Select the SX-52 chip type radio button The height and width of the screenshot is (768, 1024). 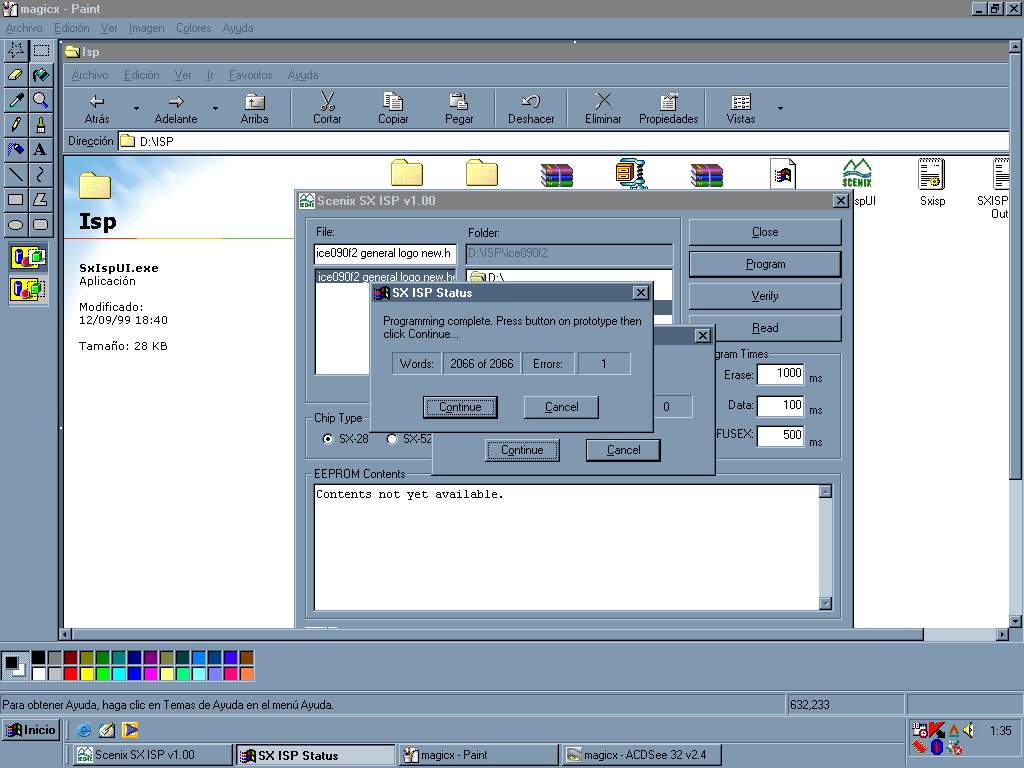coord(392,439)
